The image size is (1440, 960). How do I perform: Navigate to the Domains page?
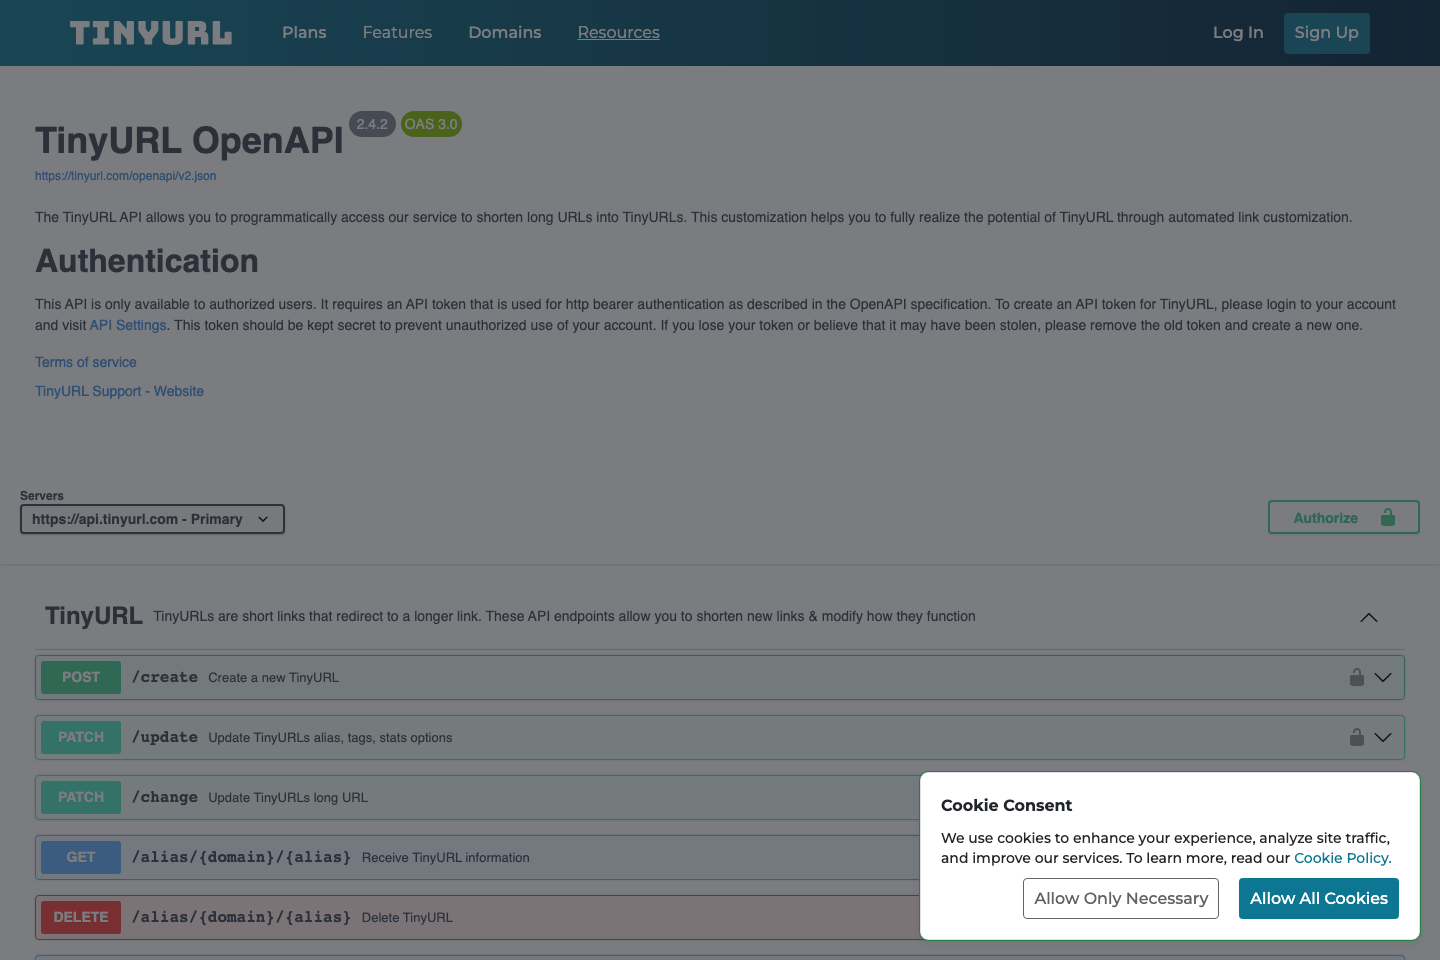[504, 32]
